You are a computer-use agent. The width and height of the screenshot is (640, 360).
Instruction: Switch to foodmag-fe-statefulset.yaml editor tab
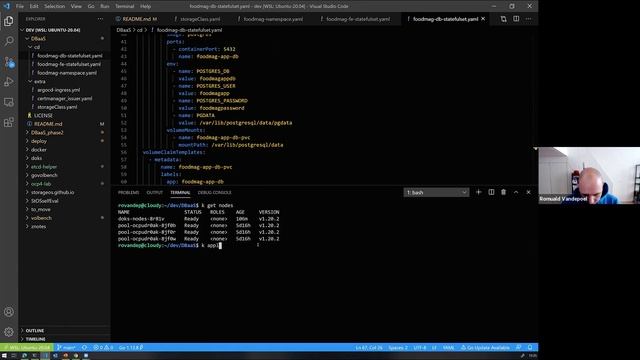358,19
